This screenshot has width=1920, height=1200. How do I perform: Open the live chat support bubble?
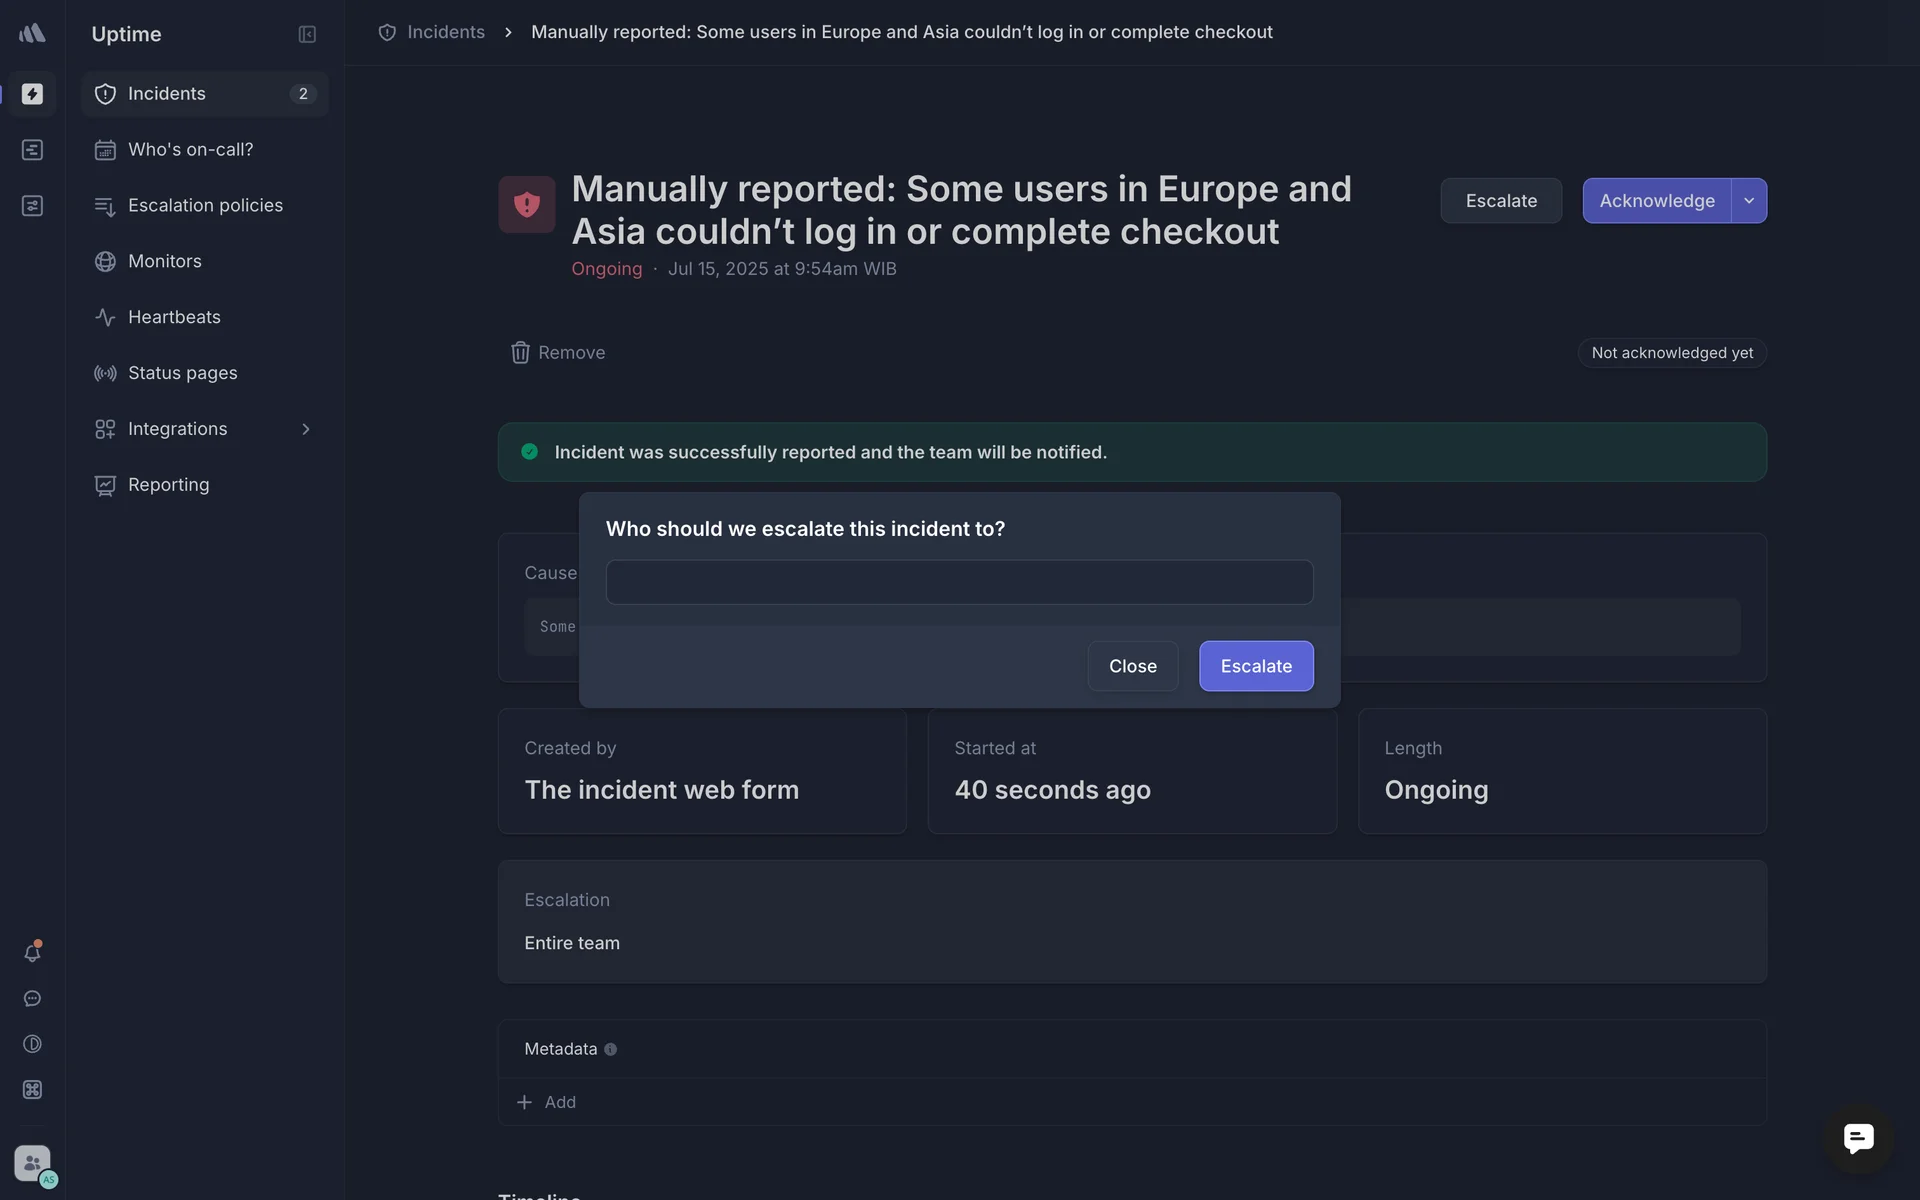[x=1858, y=1138]
